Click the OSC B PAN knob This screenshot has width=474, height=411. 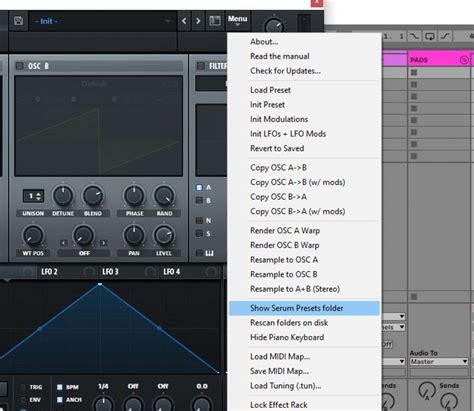[134, 235]
